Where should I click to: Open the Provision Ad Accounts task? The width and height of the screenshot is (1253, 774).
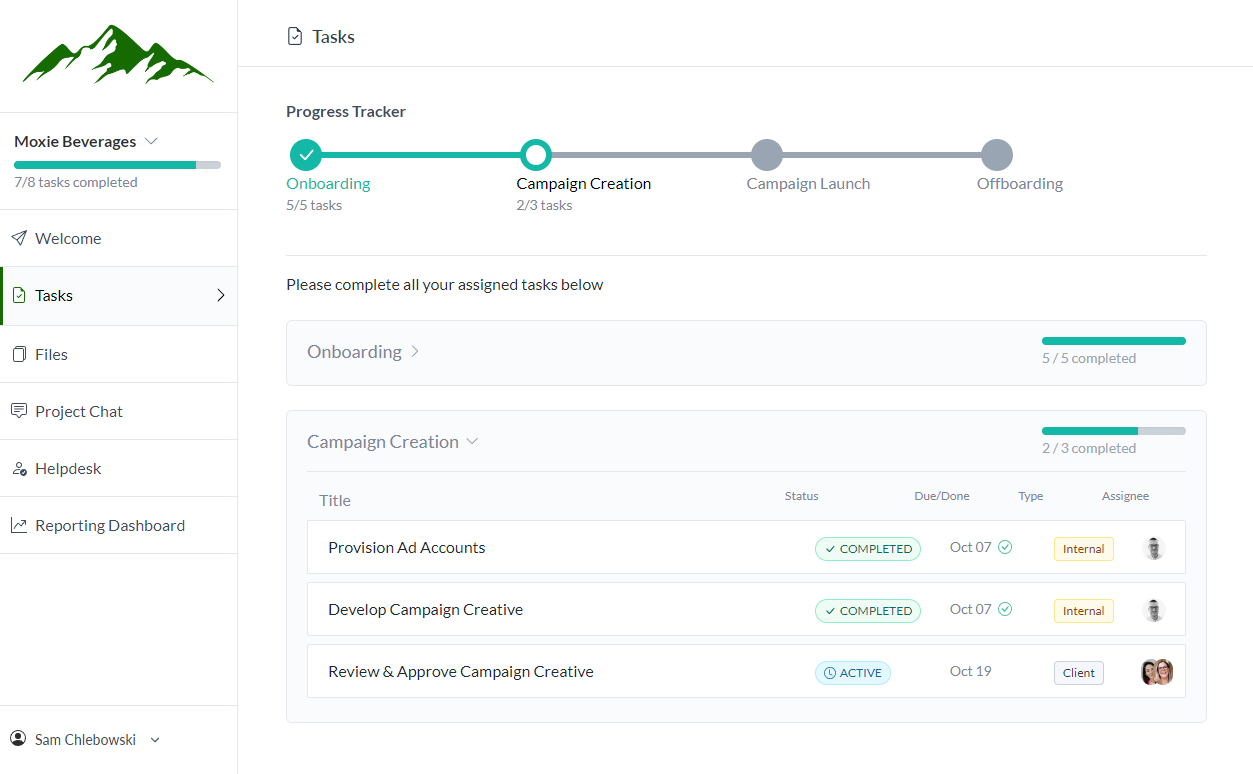pos(407,548)
